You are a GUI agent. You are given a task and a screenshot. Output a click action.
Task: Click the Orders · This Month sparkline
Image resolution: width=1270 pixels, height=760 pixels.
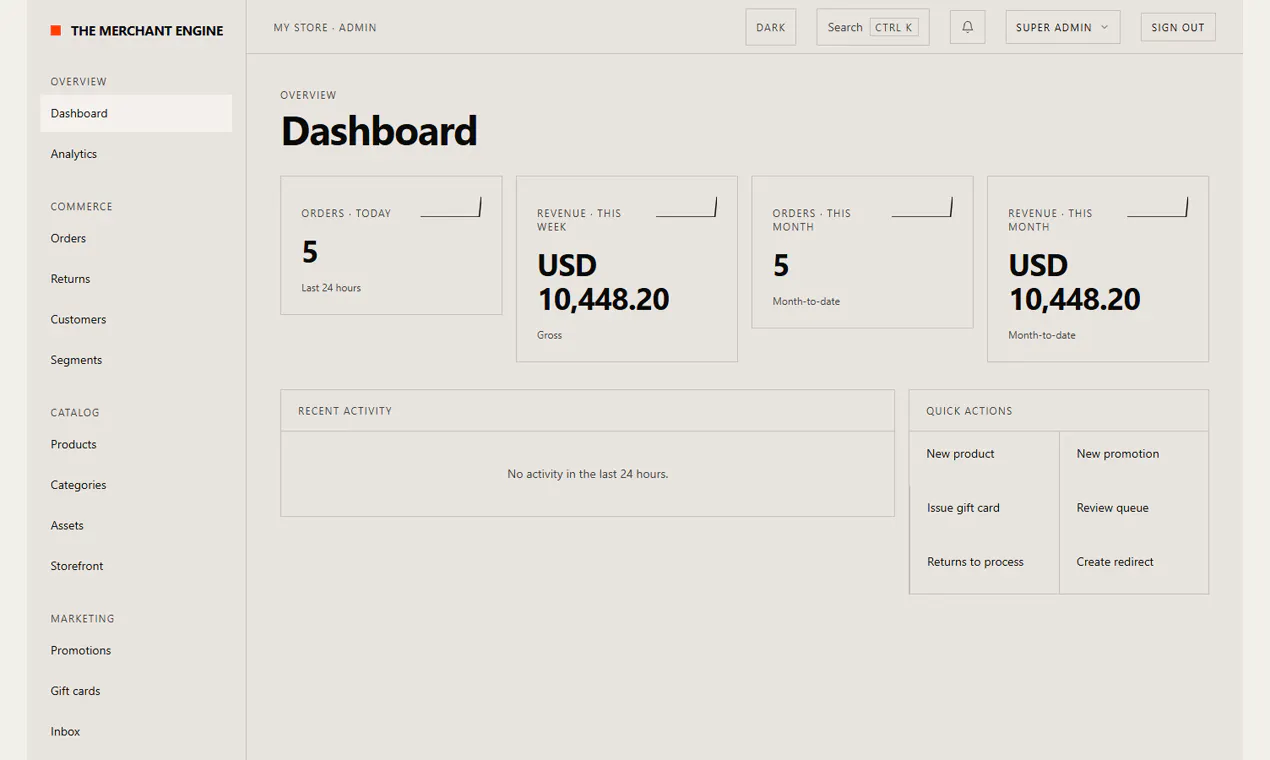(x=922, y=207)
